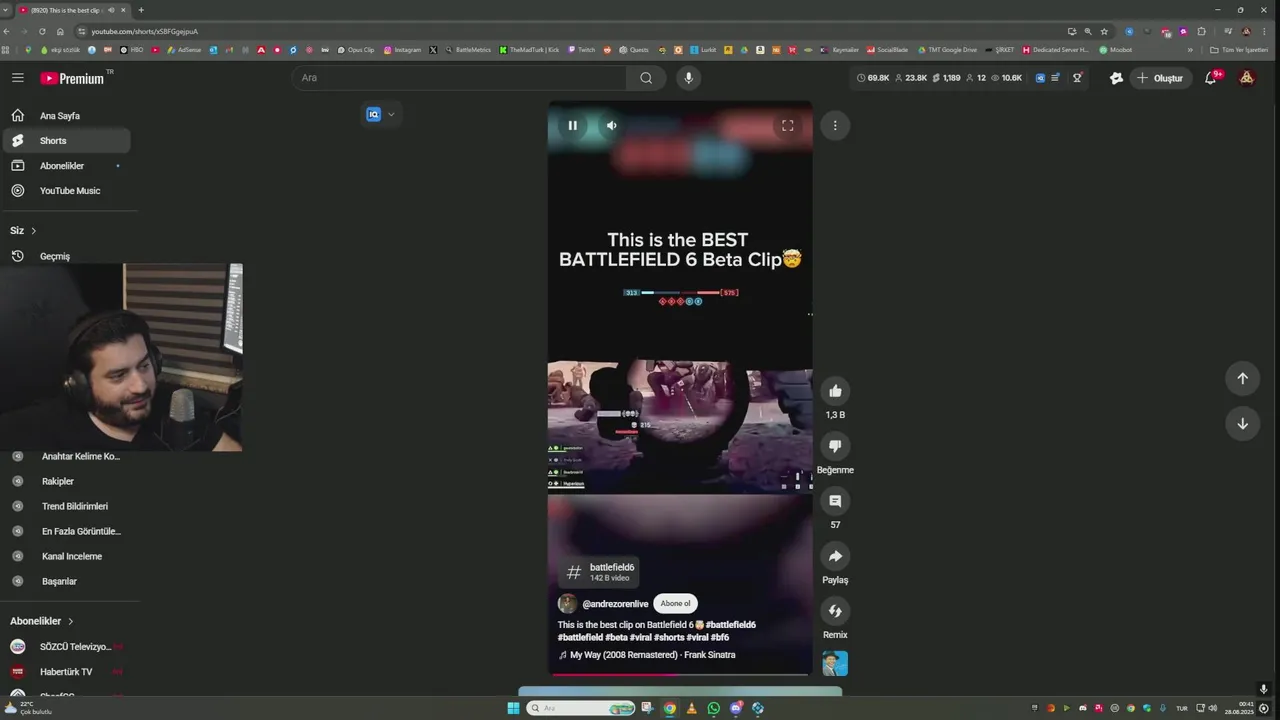
Task: Subscribe with Abone ol button
Action: 675,603
